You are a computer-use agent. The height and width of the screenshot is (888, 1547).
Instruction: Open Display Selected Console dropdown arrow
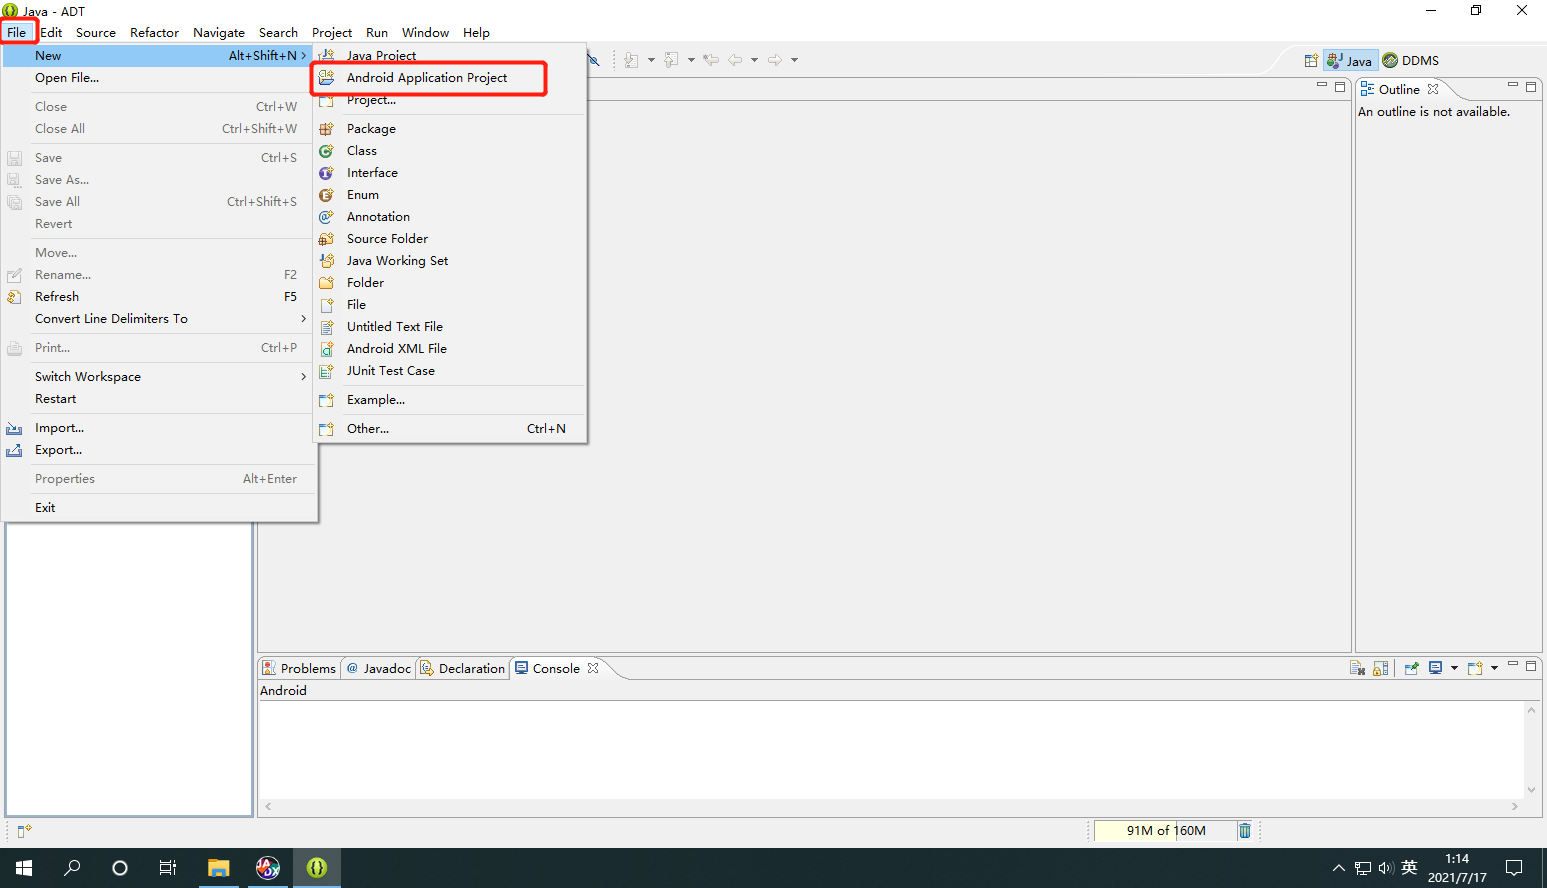pyautogui.click(x=1454, y=668)
